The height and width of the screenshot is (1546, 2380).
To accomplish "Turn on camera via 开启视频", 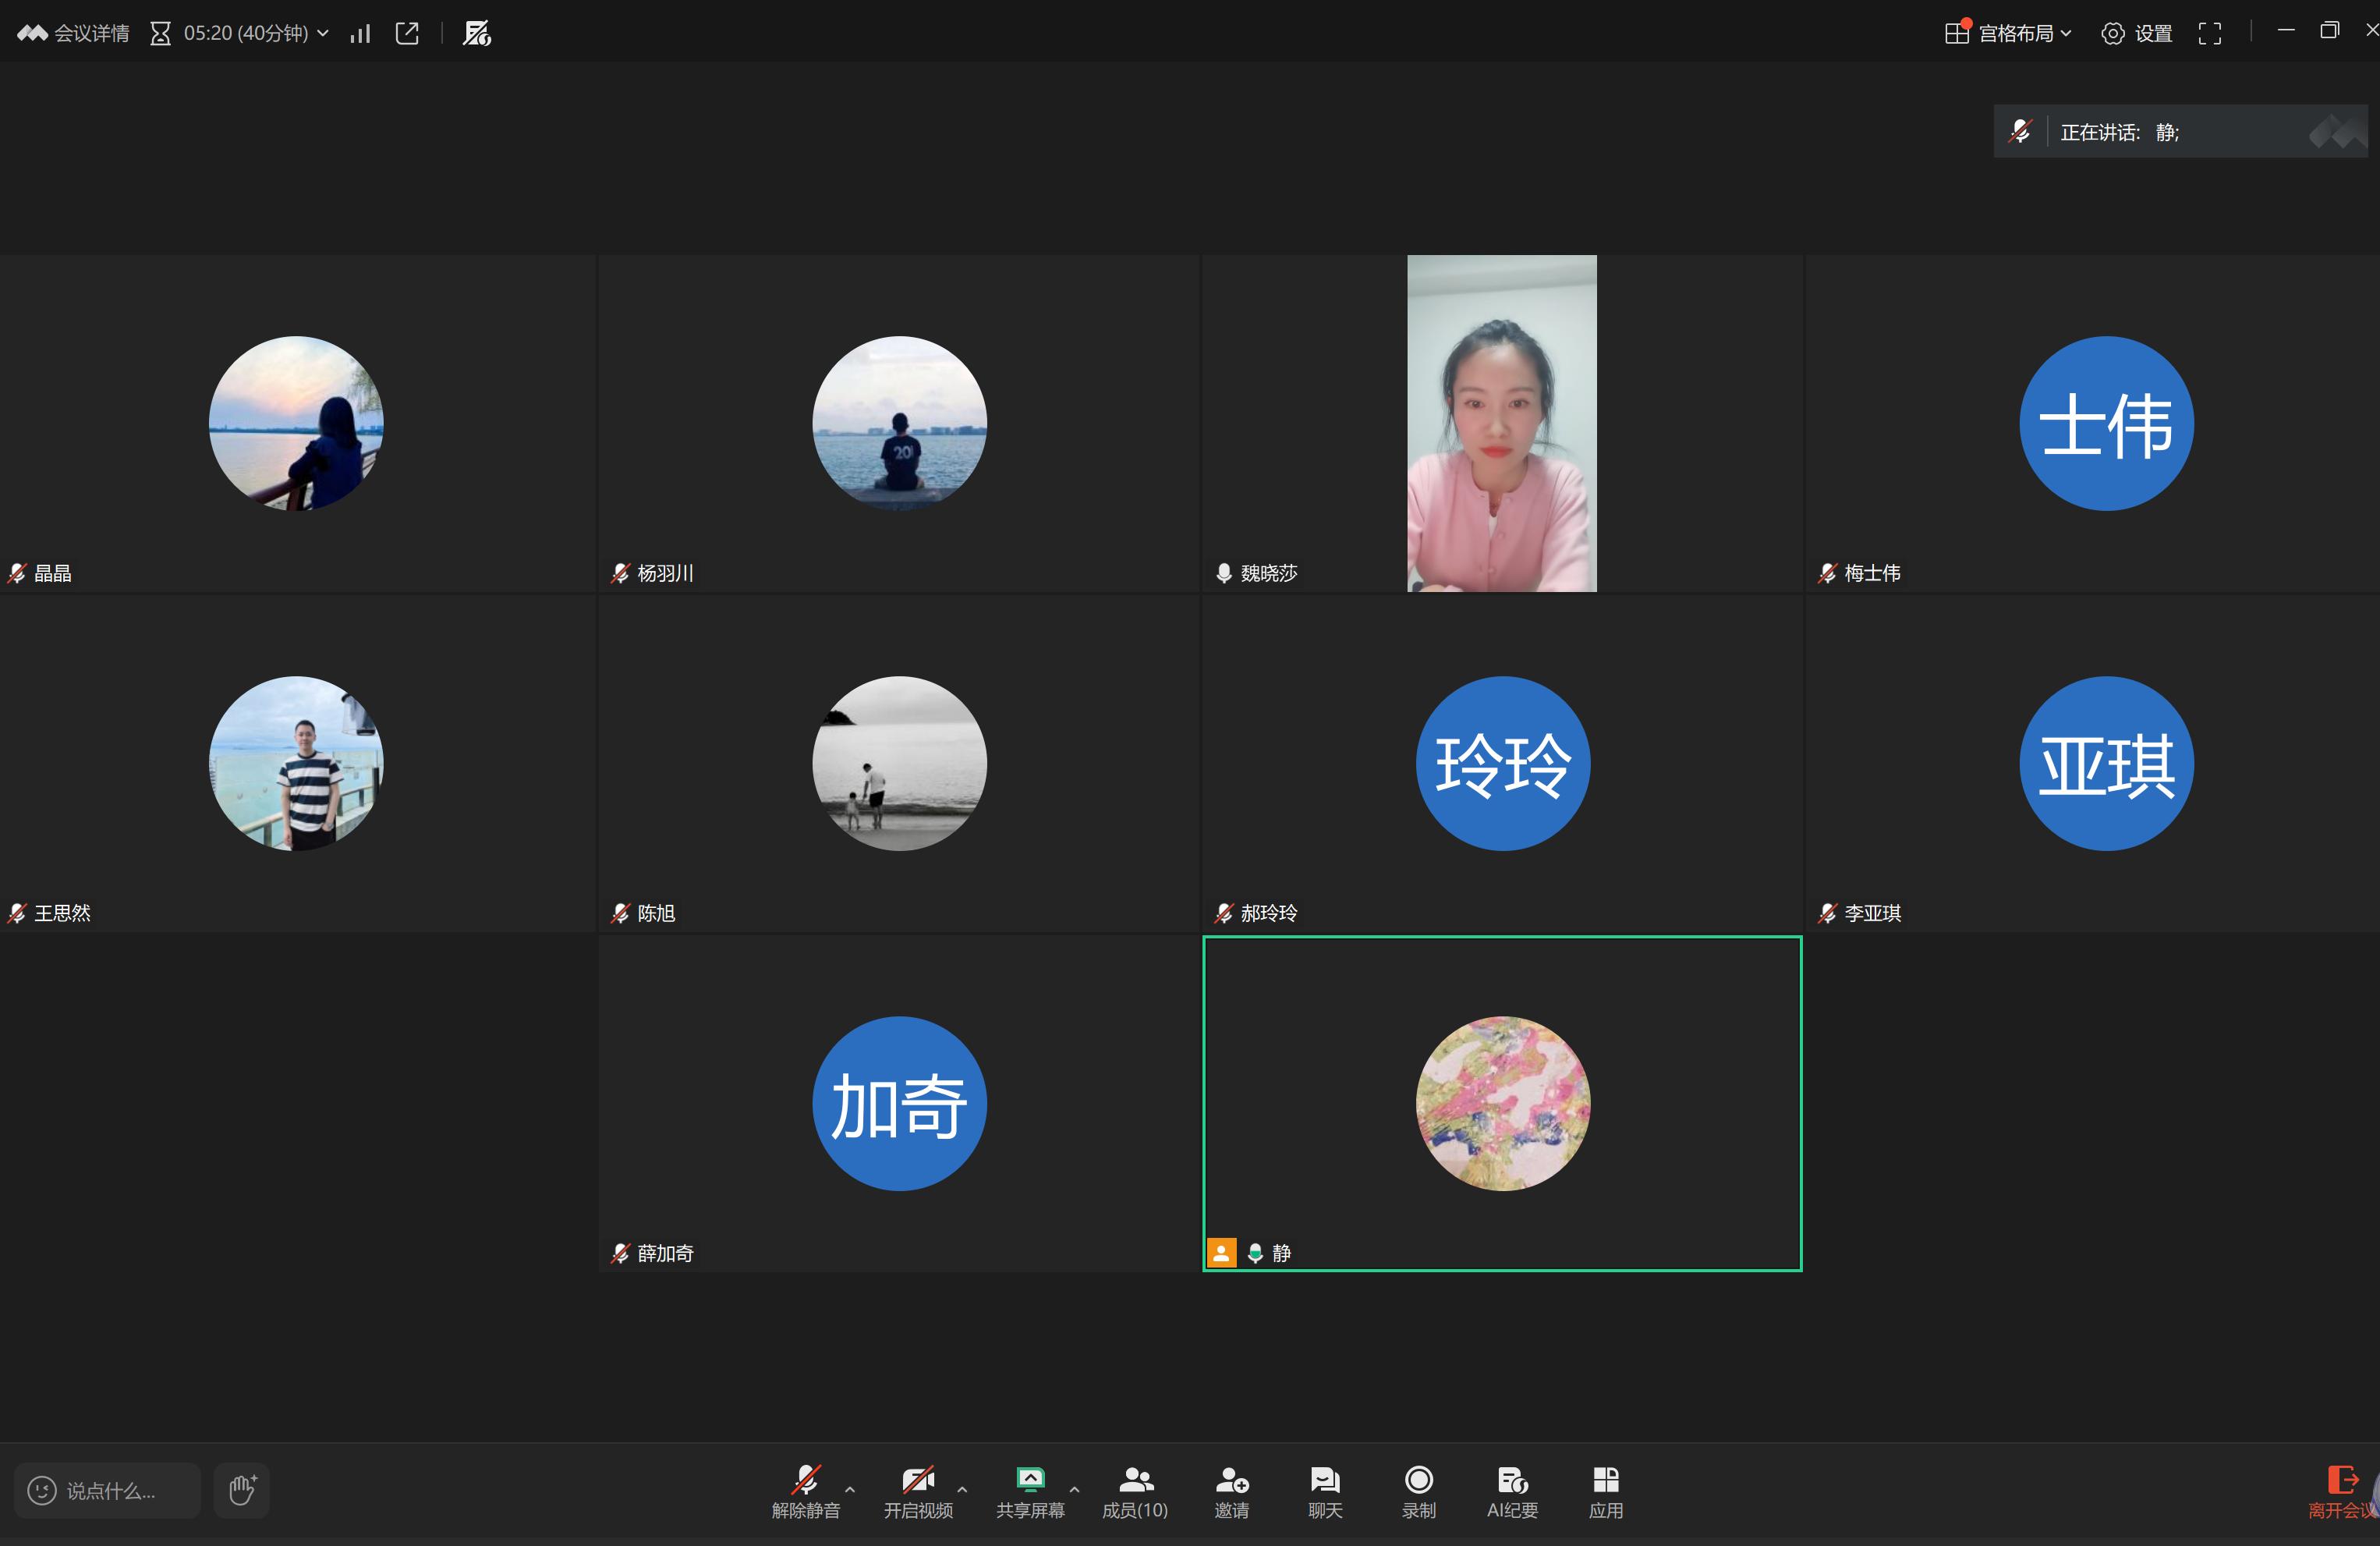I will [917, 1491].
